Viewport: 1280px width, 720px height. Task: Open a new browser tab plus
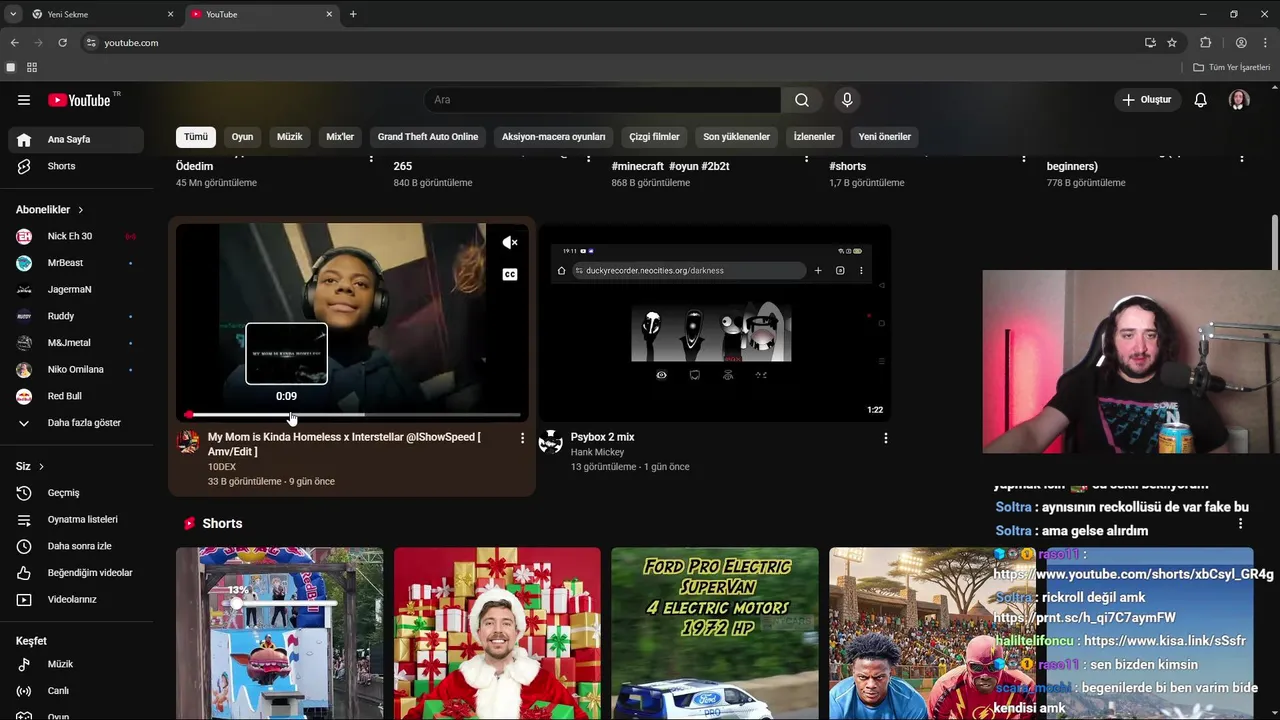[x=353, y=14]
